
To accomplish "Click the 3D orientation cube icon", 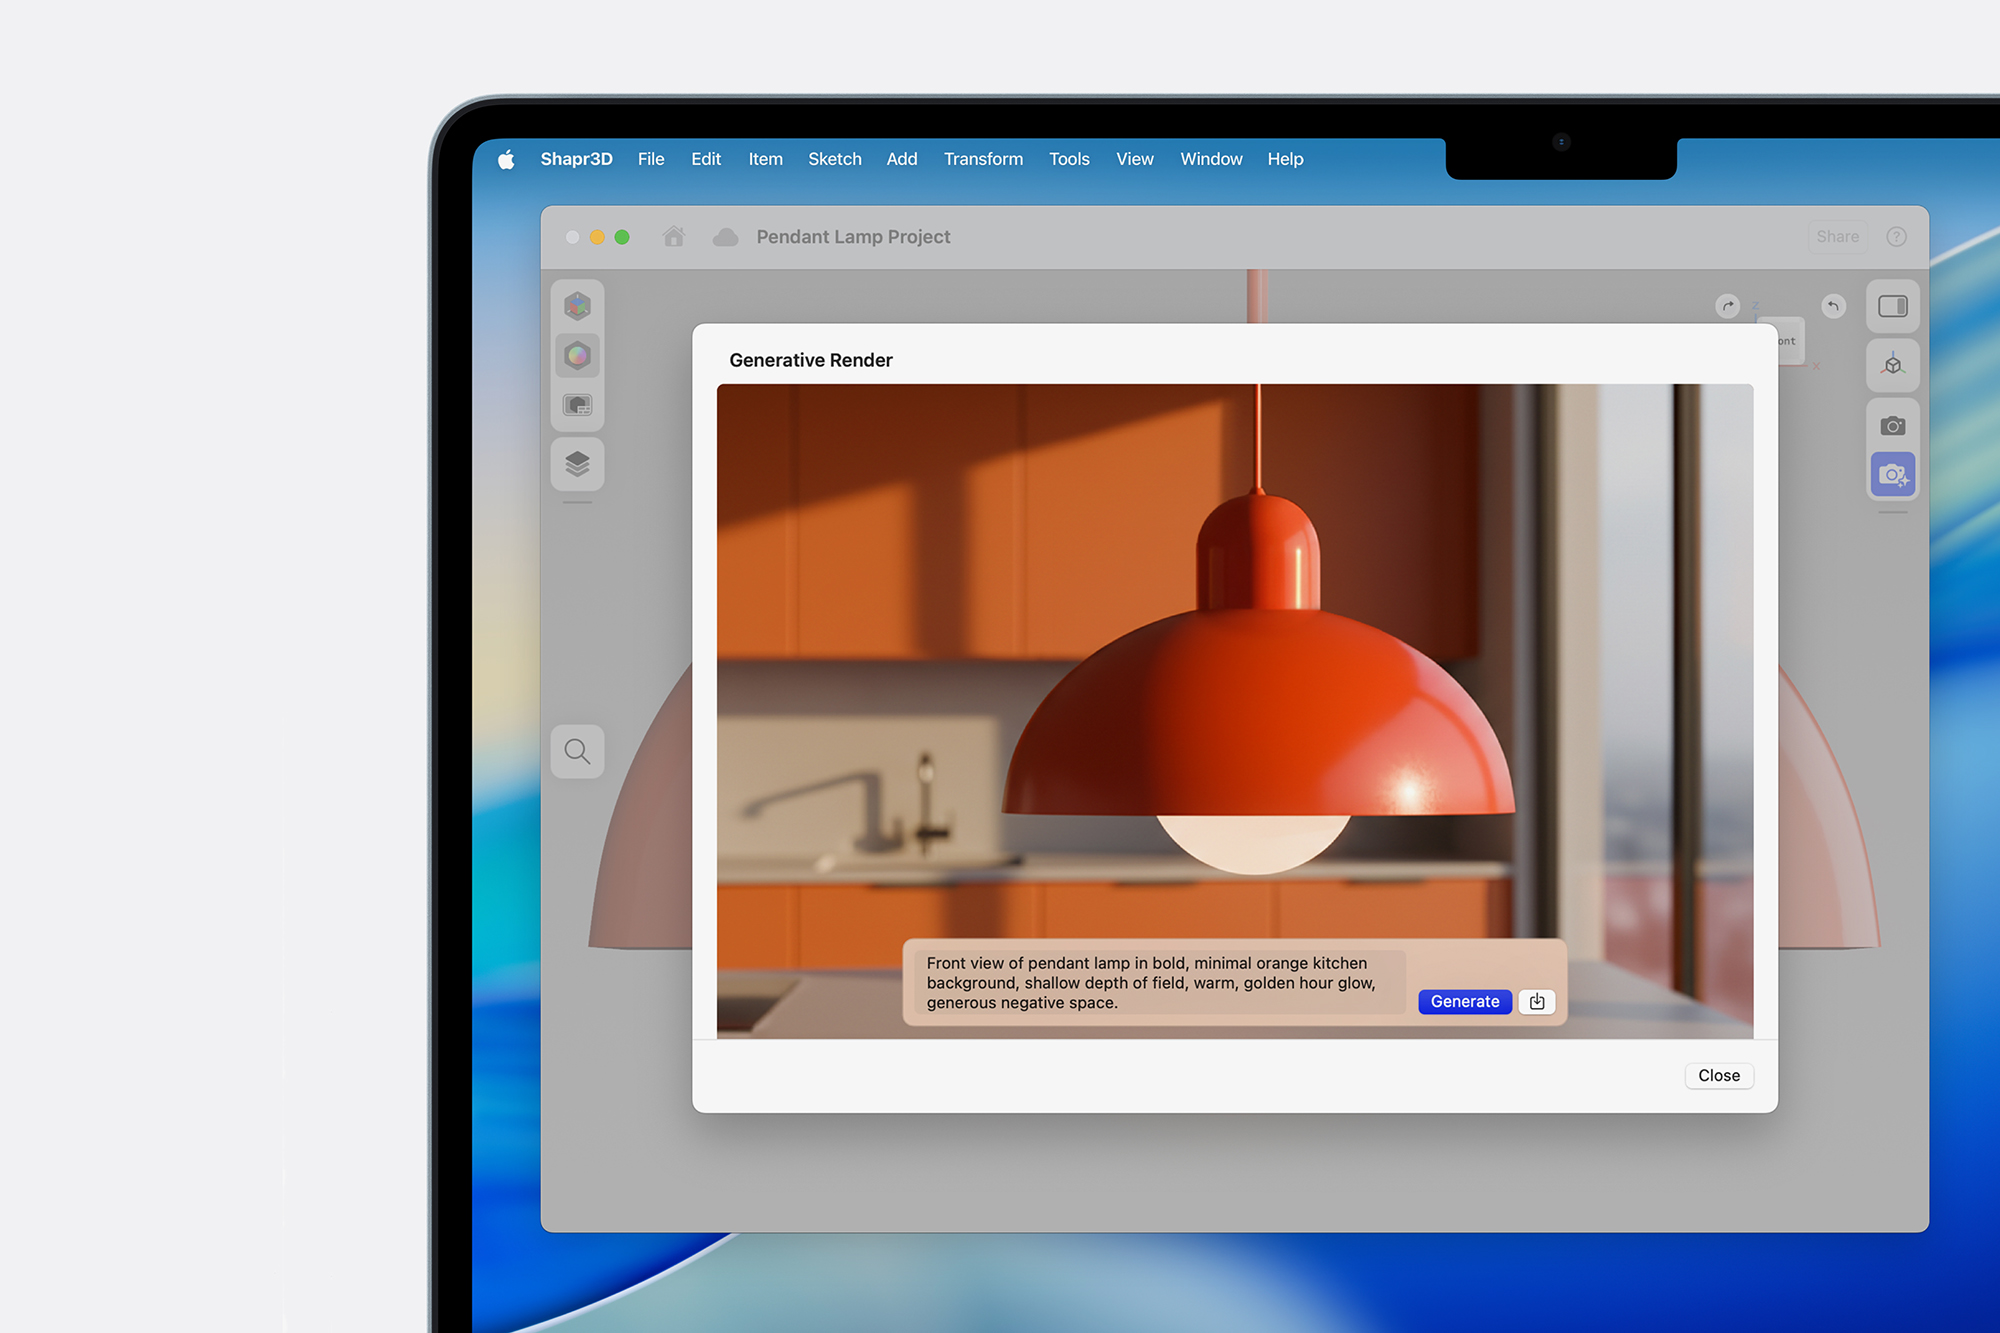I will 1892,365.
